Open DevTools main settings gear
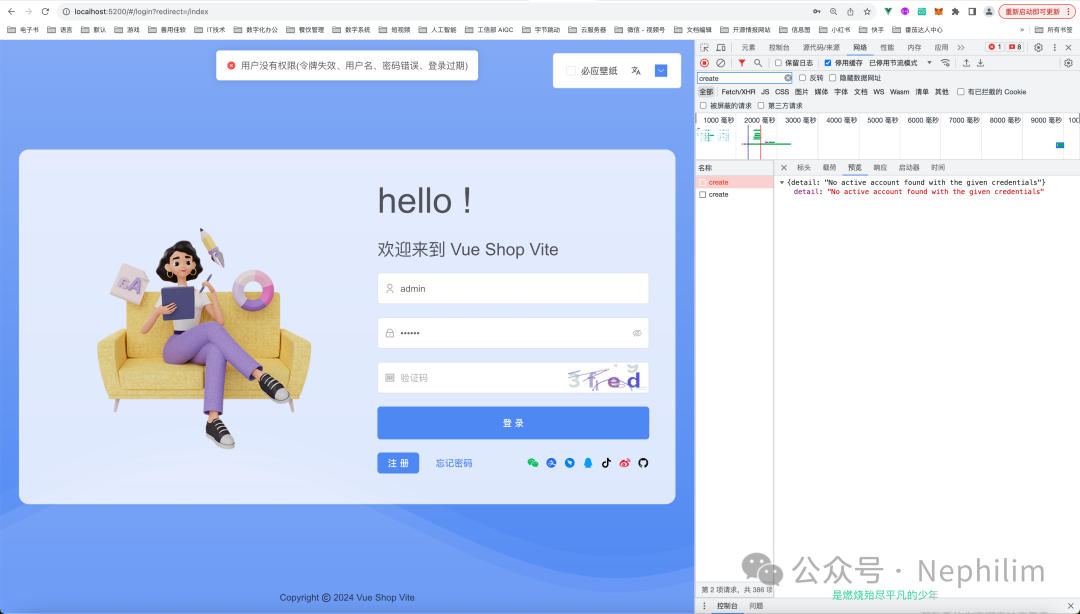Image resolution: width=1080 pixels, height=614 pixels. pyautogui.click(x=1038, y=48)
